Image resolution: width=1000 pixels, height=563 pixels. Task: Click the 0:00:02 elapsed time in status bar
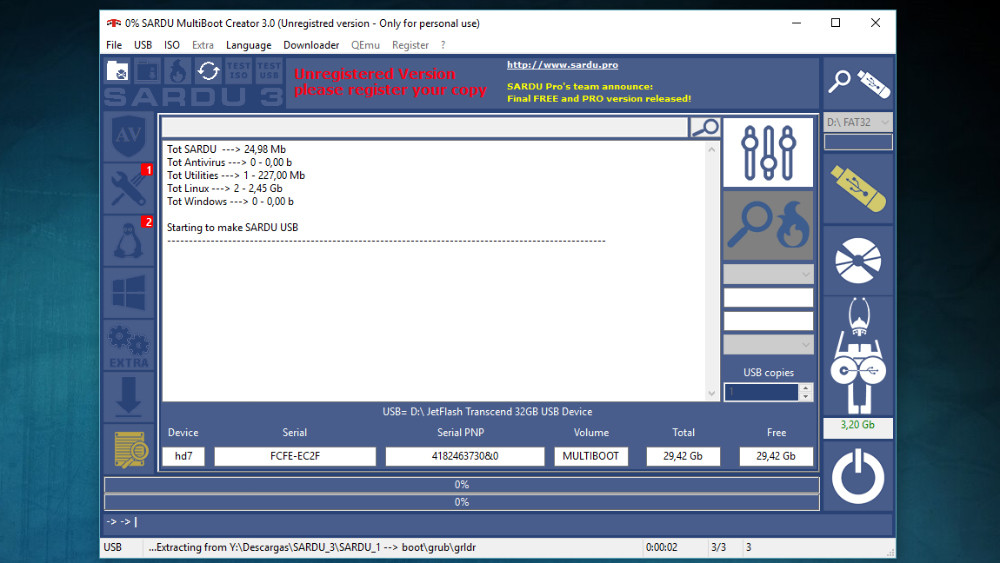click(x=661, y=547)
